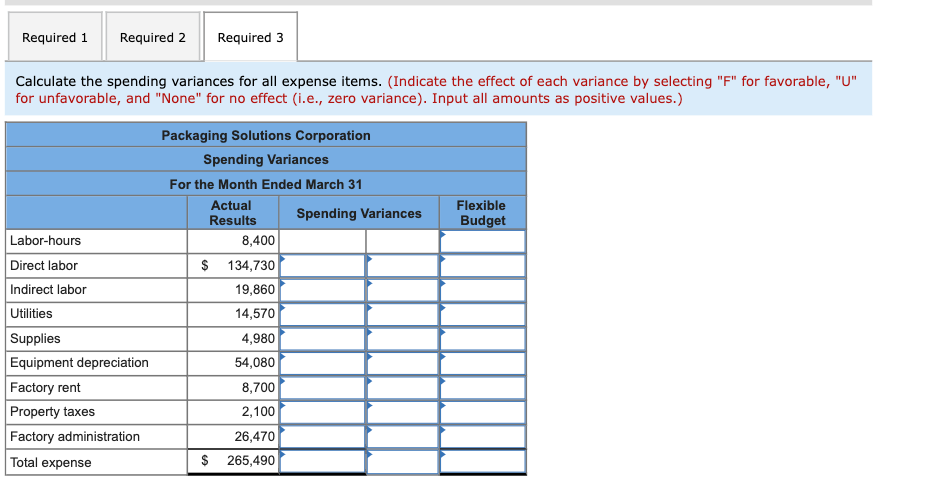
Task: Click the Actual Results column header
Action: pyautogui.click(x=232, y=213)
